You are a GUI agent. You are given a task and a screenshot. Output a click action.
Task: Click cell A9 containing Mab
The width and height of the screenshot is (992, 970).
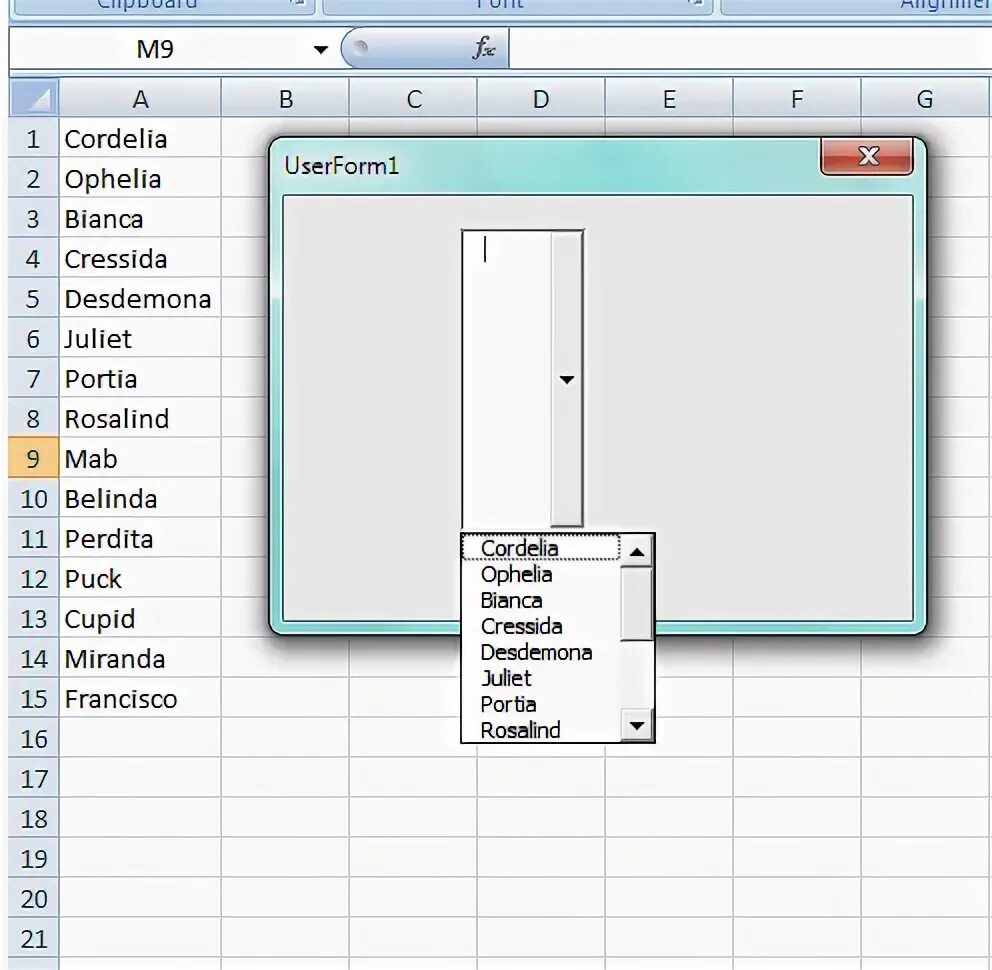pos(140,458)
